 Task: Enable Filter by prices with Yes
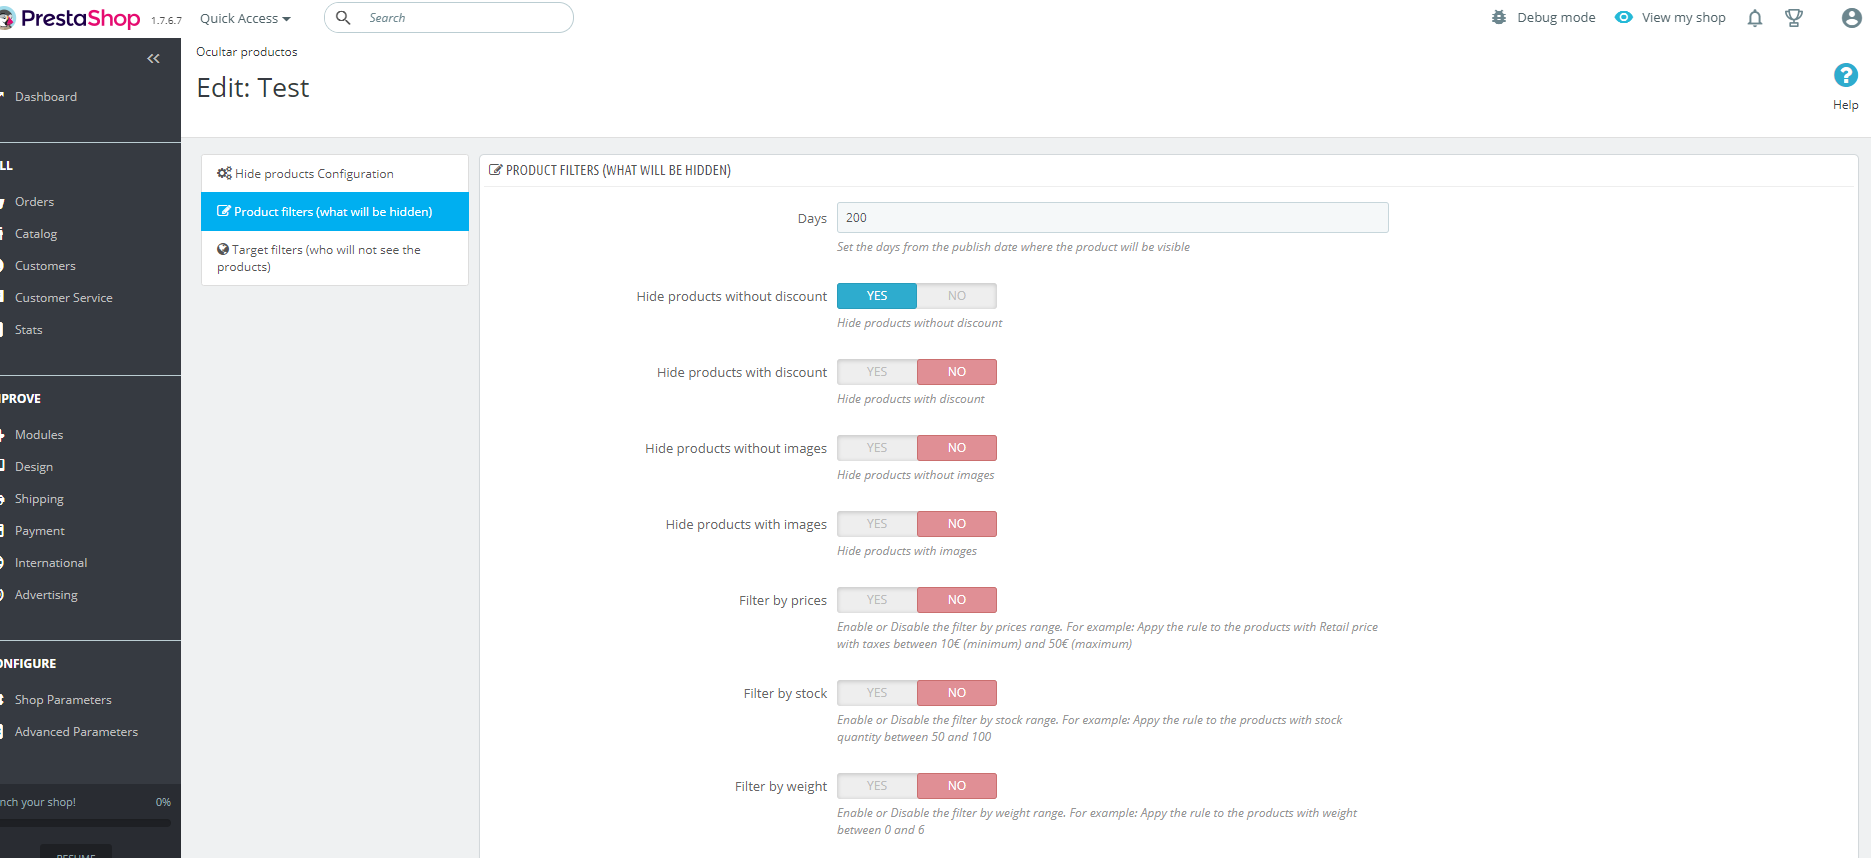click(877, 600)
